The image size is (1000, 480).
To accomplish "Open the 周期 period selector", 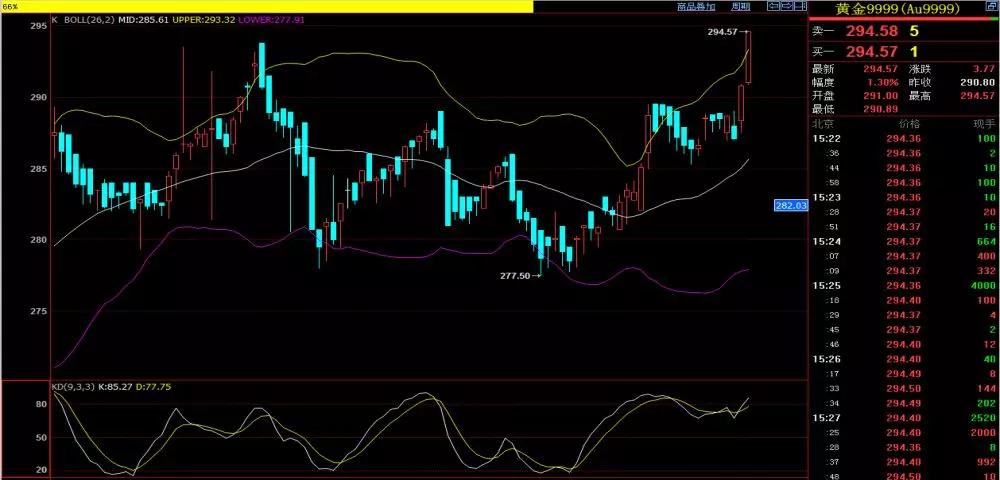I will point(740,7).
